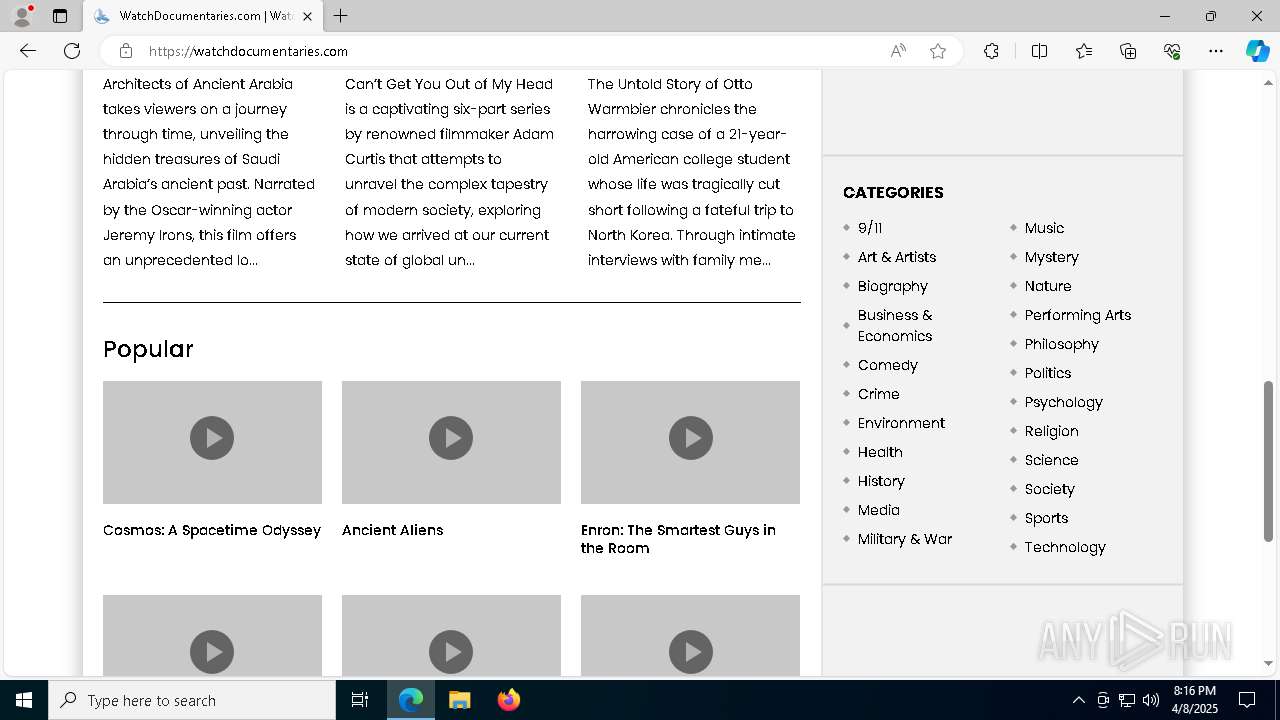This screenshot has width=1280, height=720.
Task: Browse the Technology category
Action: (x=1065, y=547)
